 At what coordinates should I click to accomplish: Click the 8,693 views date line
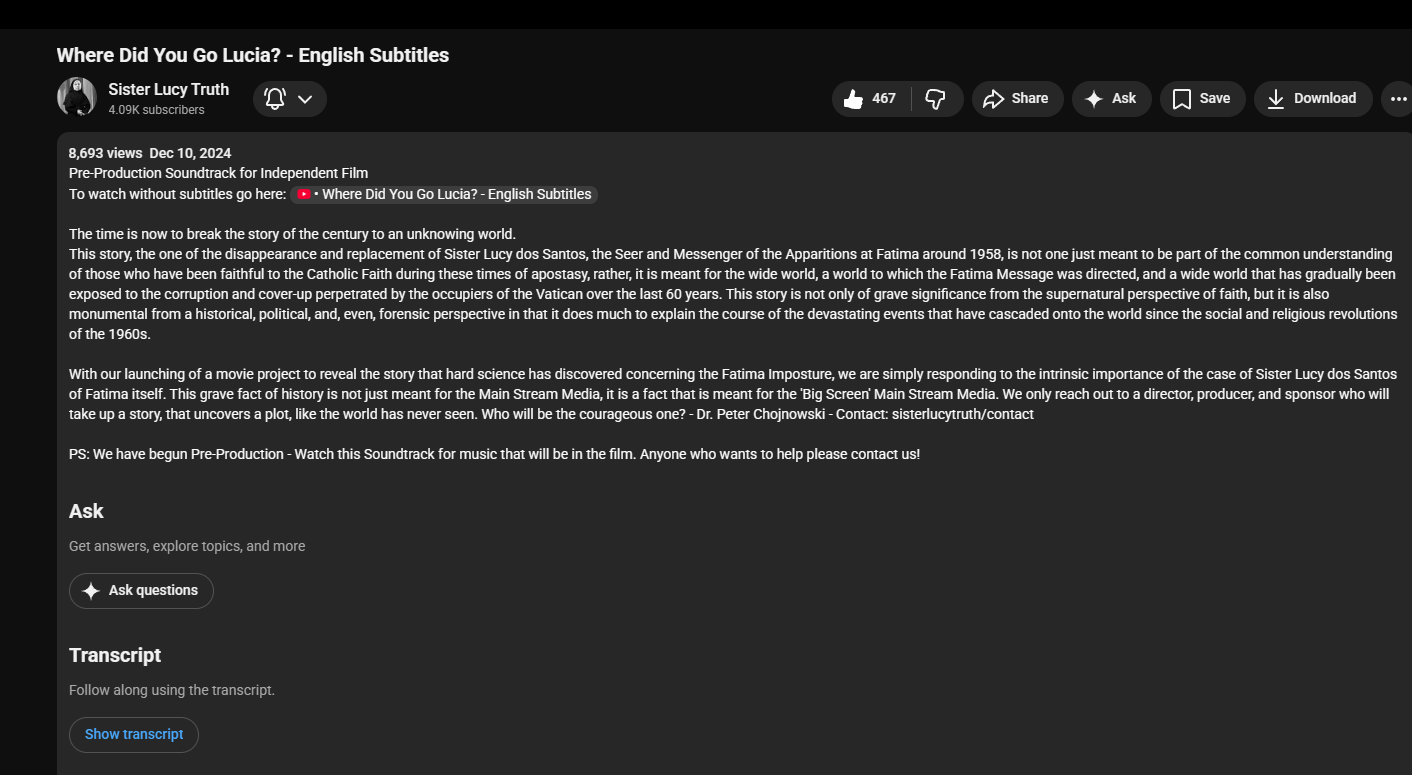point(150,153)
